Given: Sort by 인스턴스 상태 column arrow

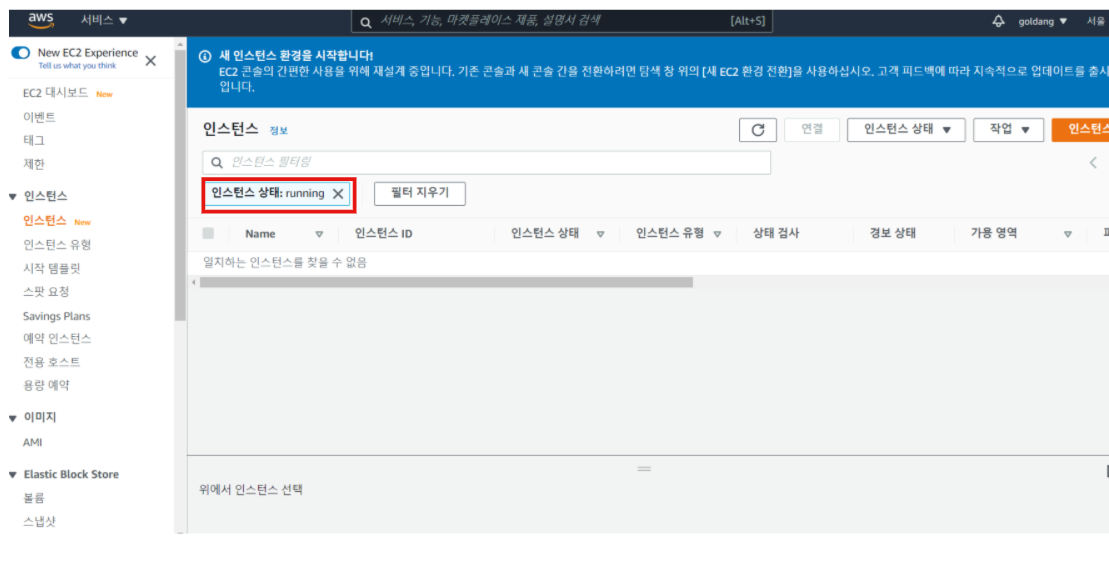Looking at the screenshot, I should [x=600, y=234].
